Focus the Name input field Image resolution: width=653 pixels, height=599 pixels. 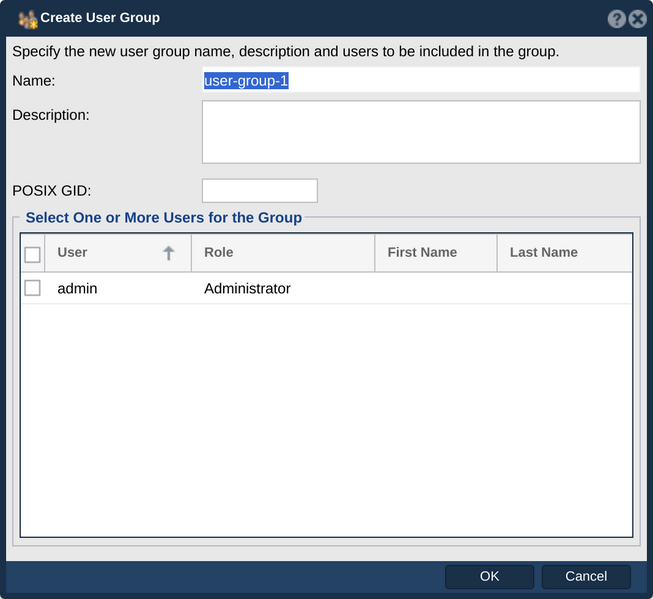point(421,80)
